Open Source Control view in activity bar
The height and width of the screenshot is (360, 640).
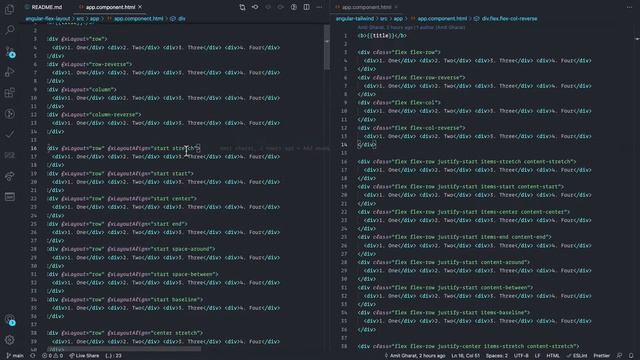[10, 51]
